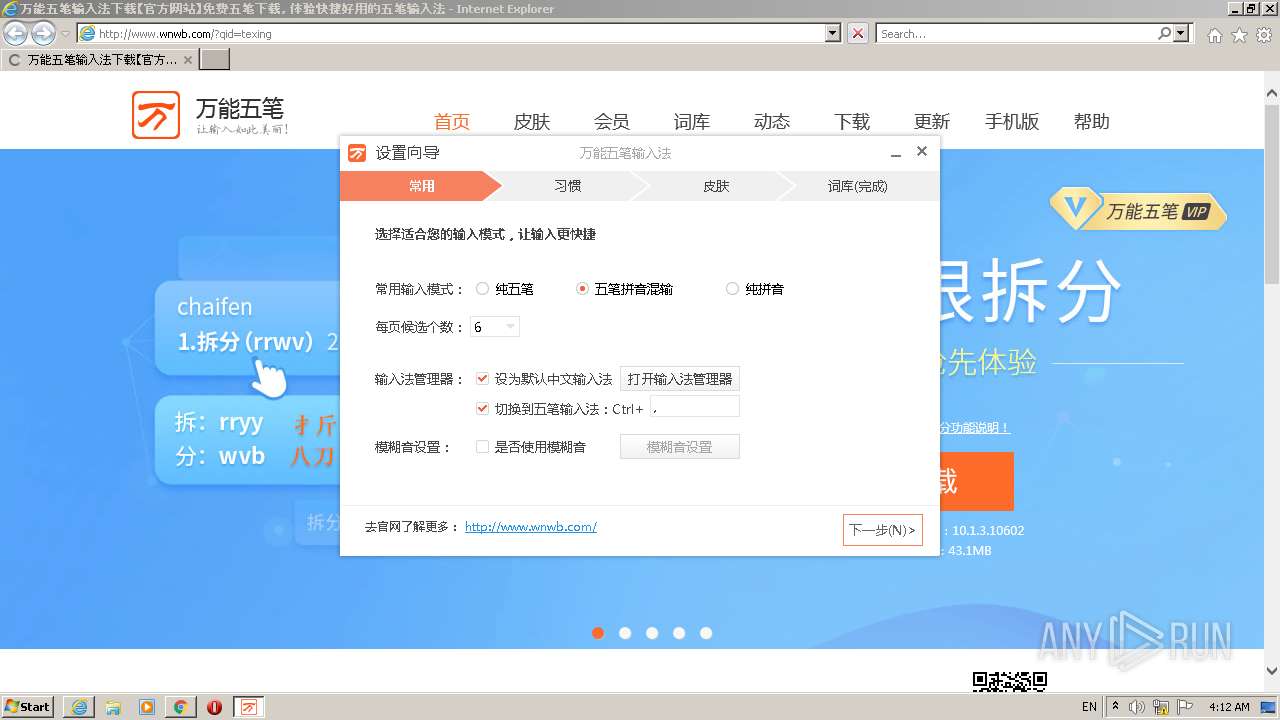Select second carousel dot
The height and width of the screenshot is (720, 1280).
point(625,633)
